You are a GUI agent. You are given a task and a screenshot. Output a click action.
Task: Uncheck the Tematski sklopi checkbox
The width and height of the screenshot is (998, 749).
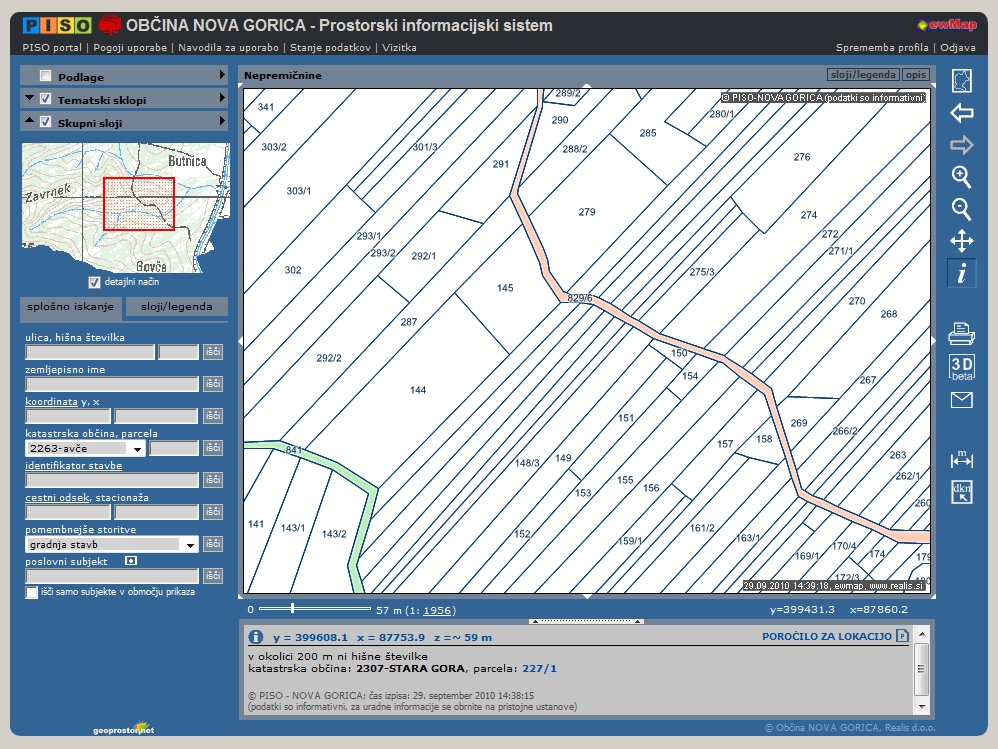[x=45, y=99]
